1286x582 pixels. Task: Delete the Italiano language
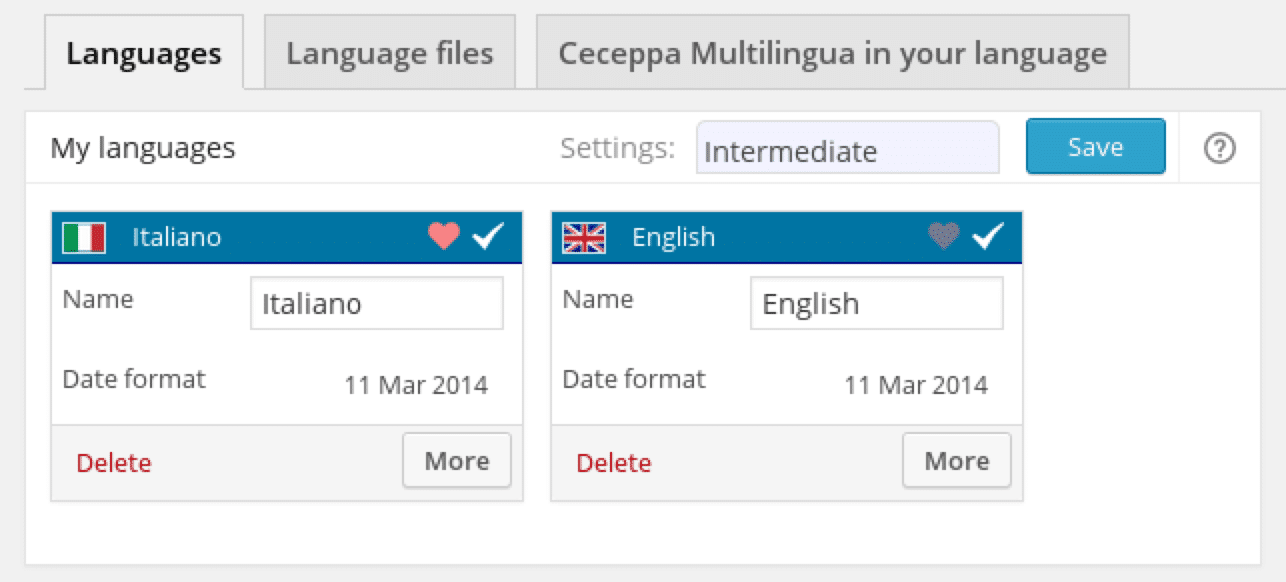tap(114, 463)
